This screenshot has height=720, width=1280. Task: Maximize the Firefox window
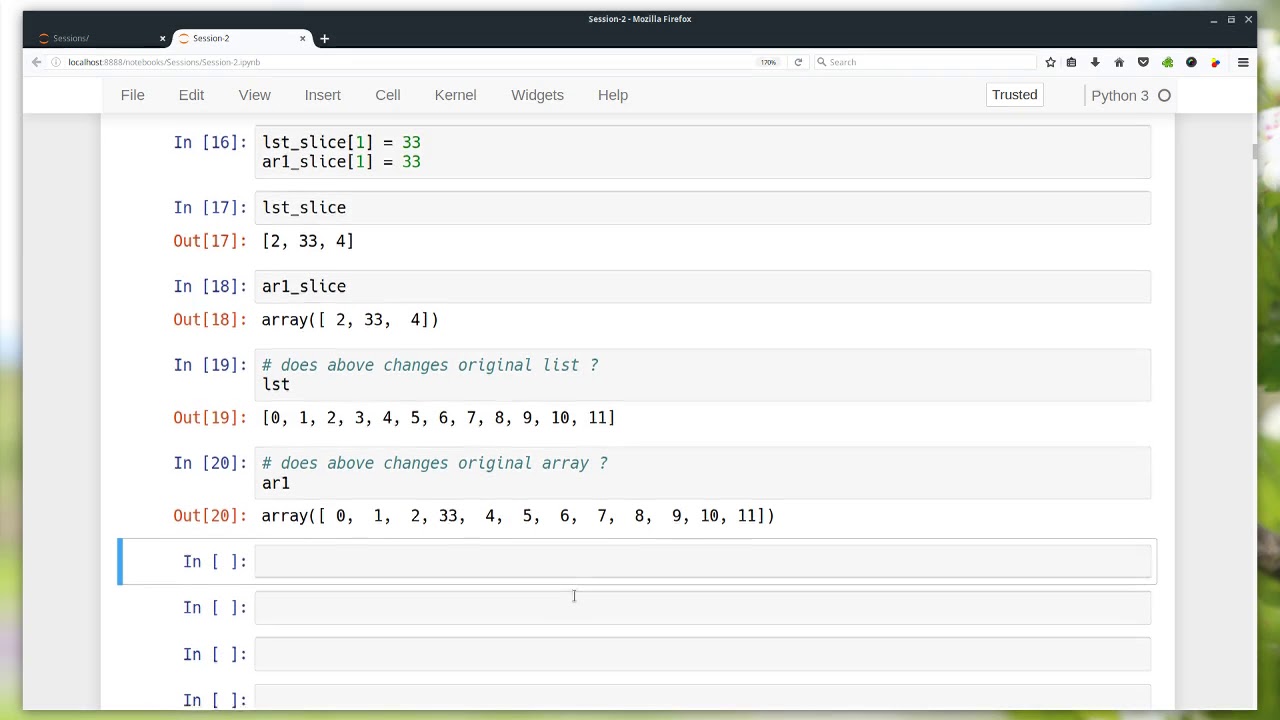[x=1231, y=19]
